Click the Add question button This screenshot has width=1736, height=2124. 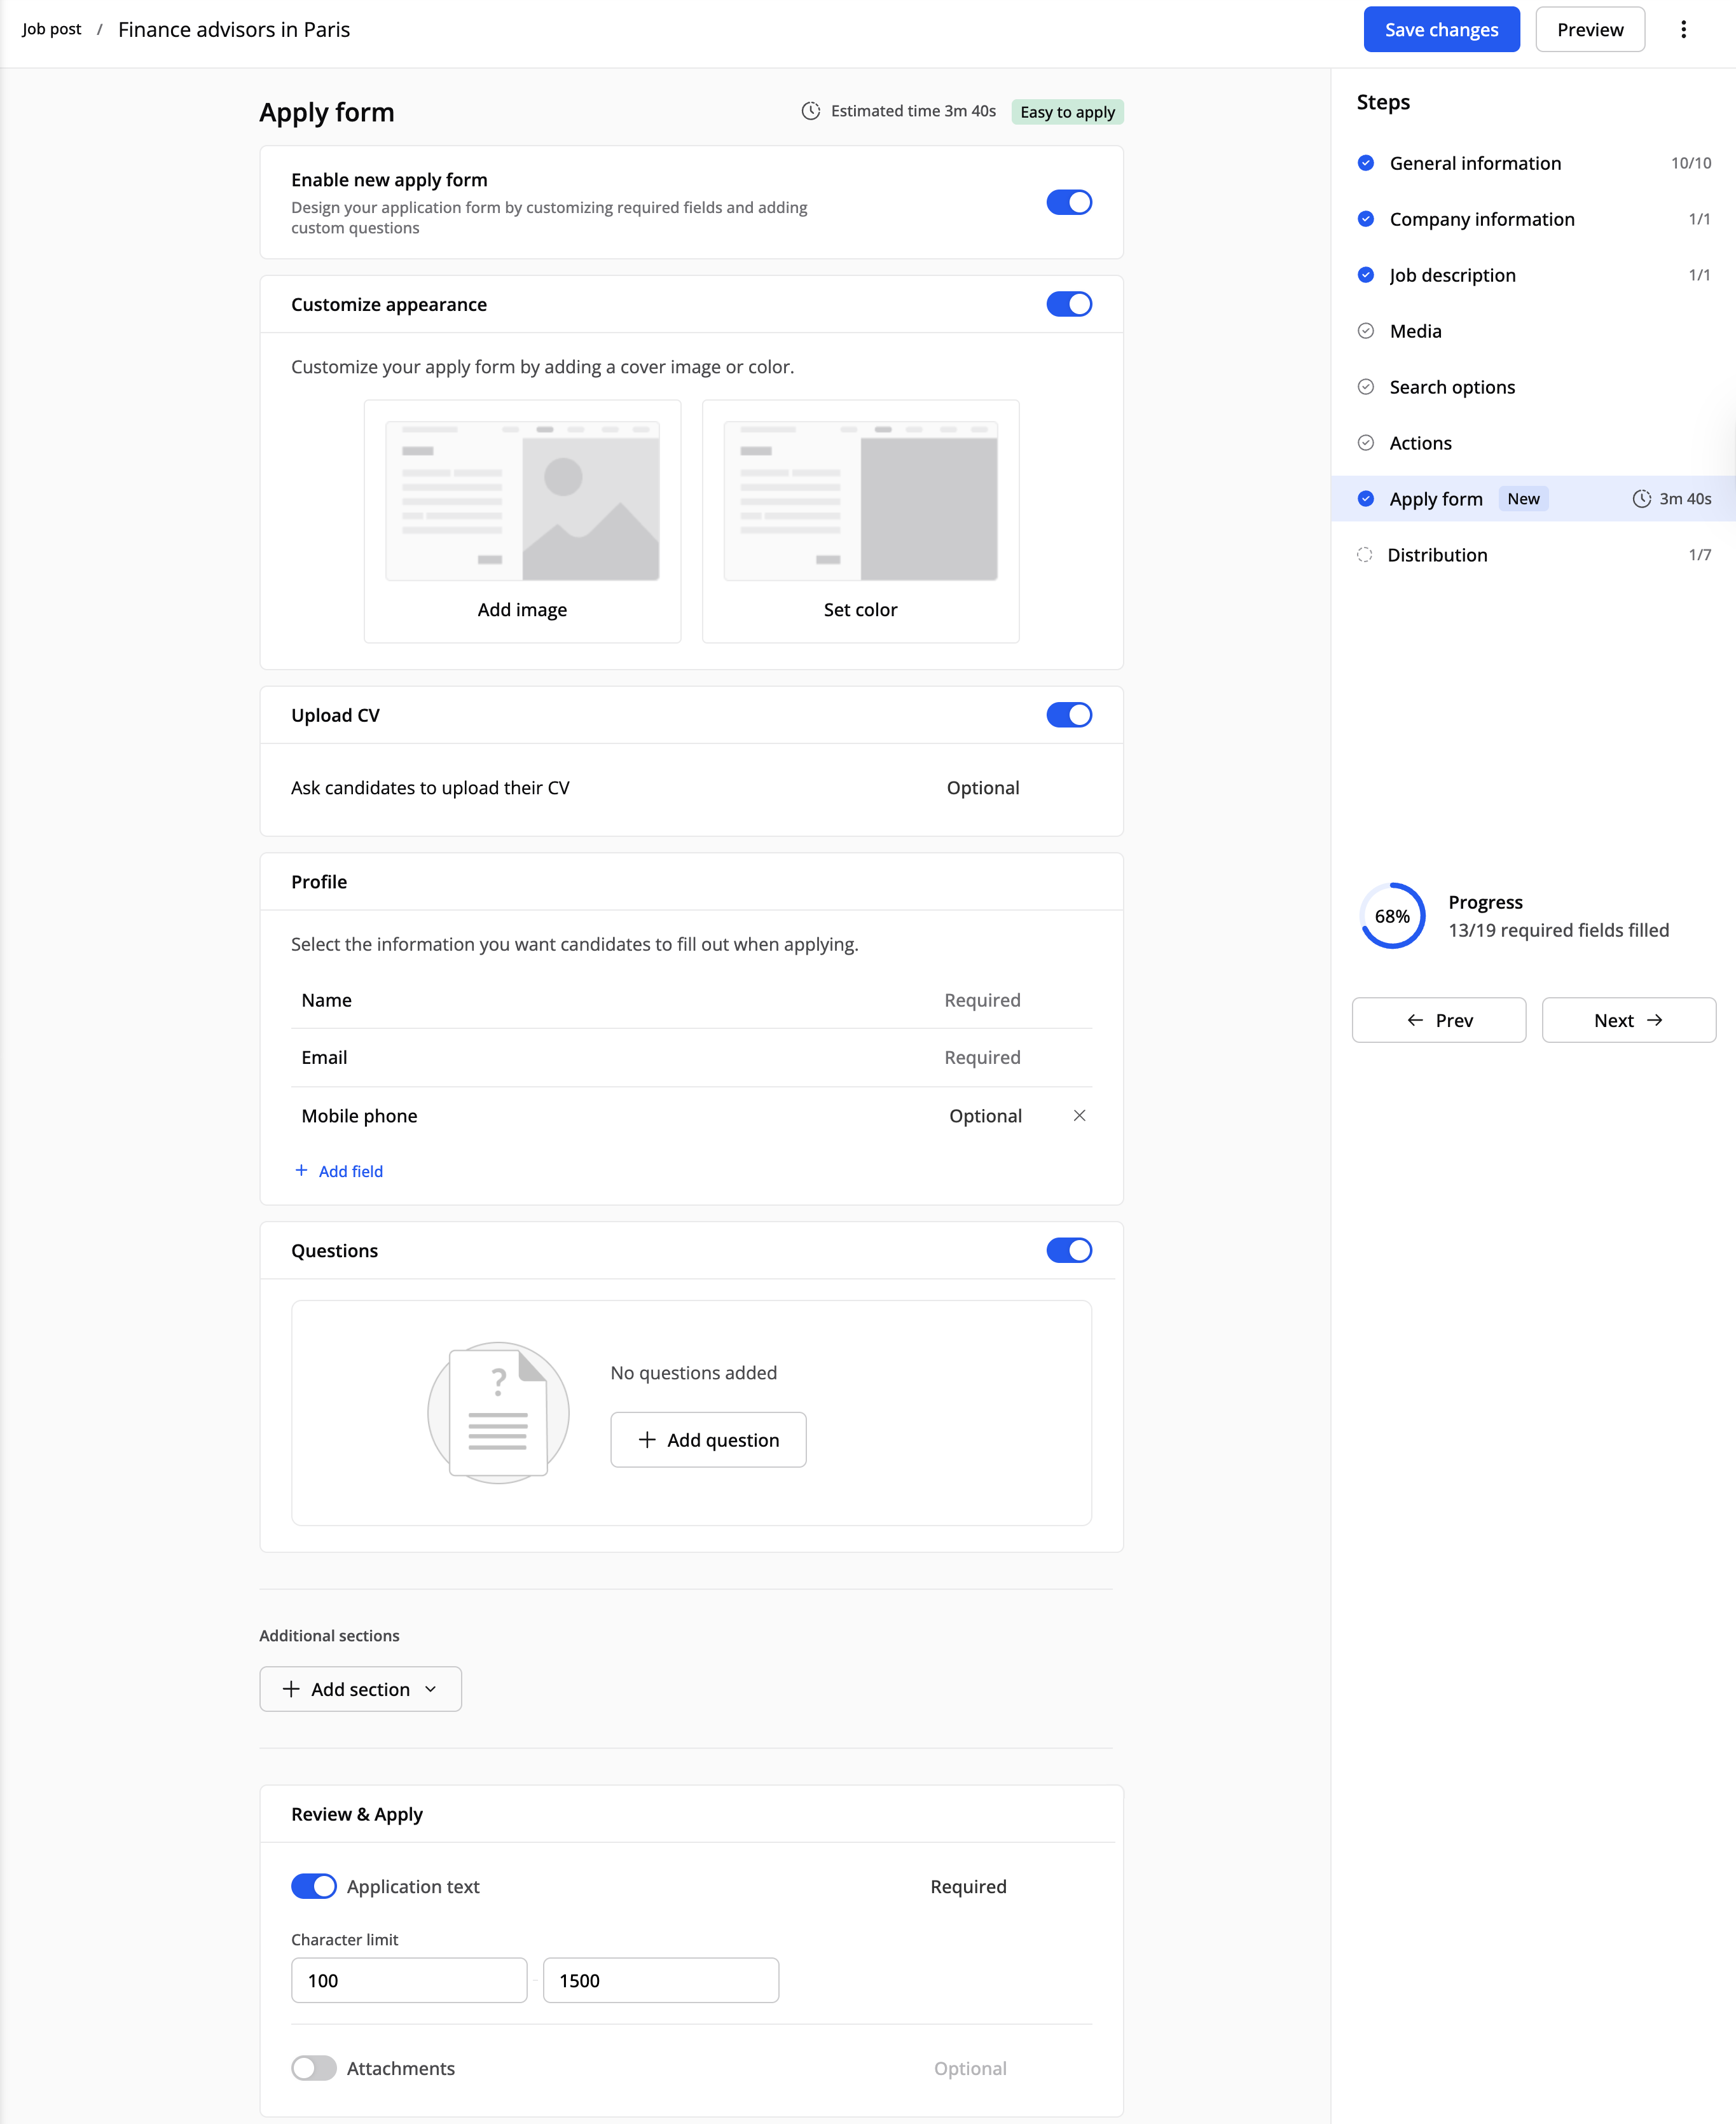pos(708,1440)
